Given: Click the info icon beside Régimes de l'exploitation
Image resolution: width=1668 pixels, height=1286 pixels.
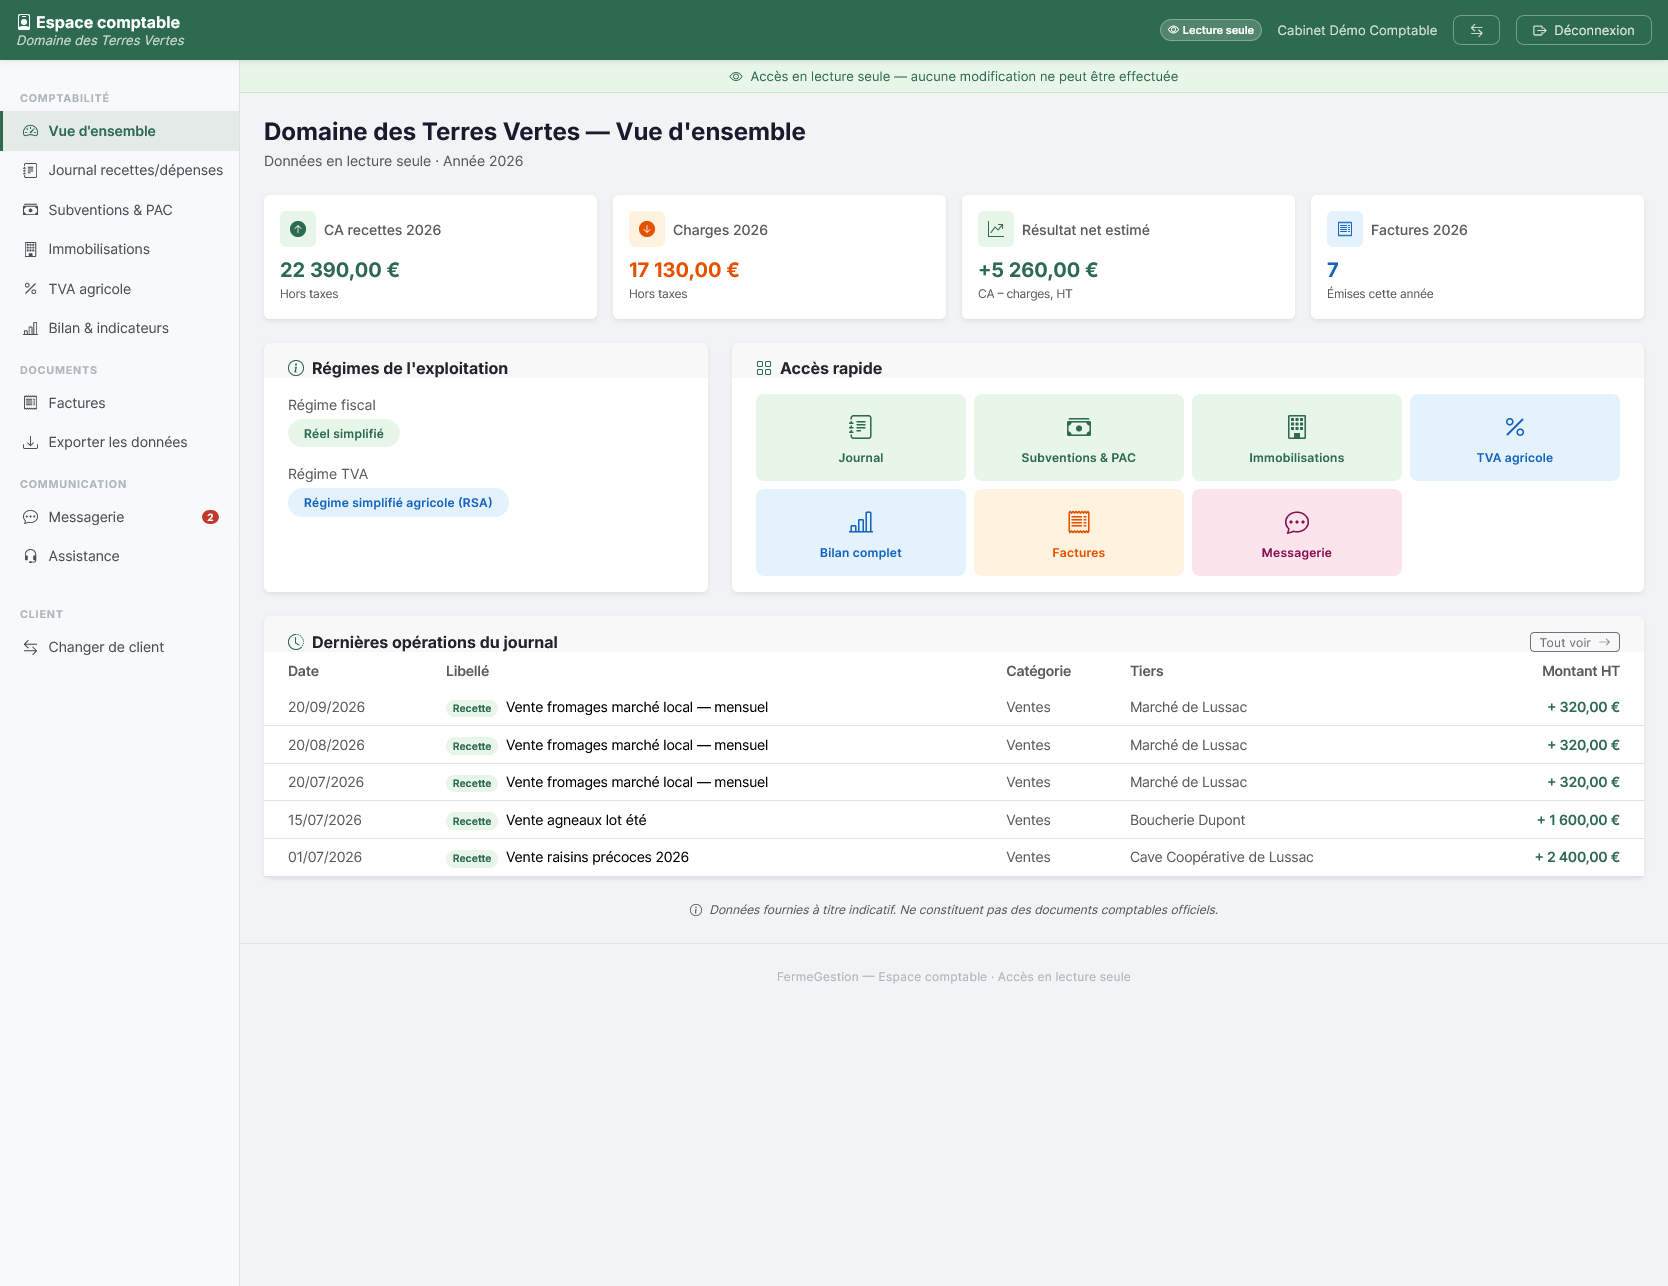Looking at the screenshot, I should click(x=296, y=368).
